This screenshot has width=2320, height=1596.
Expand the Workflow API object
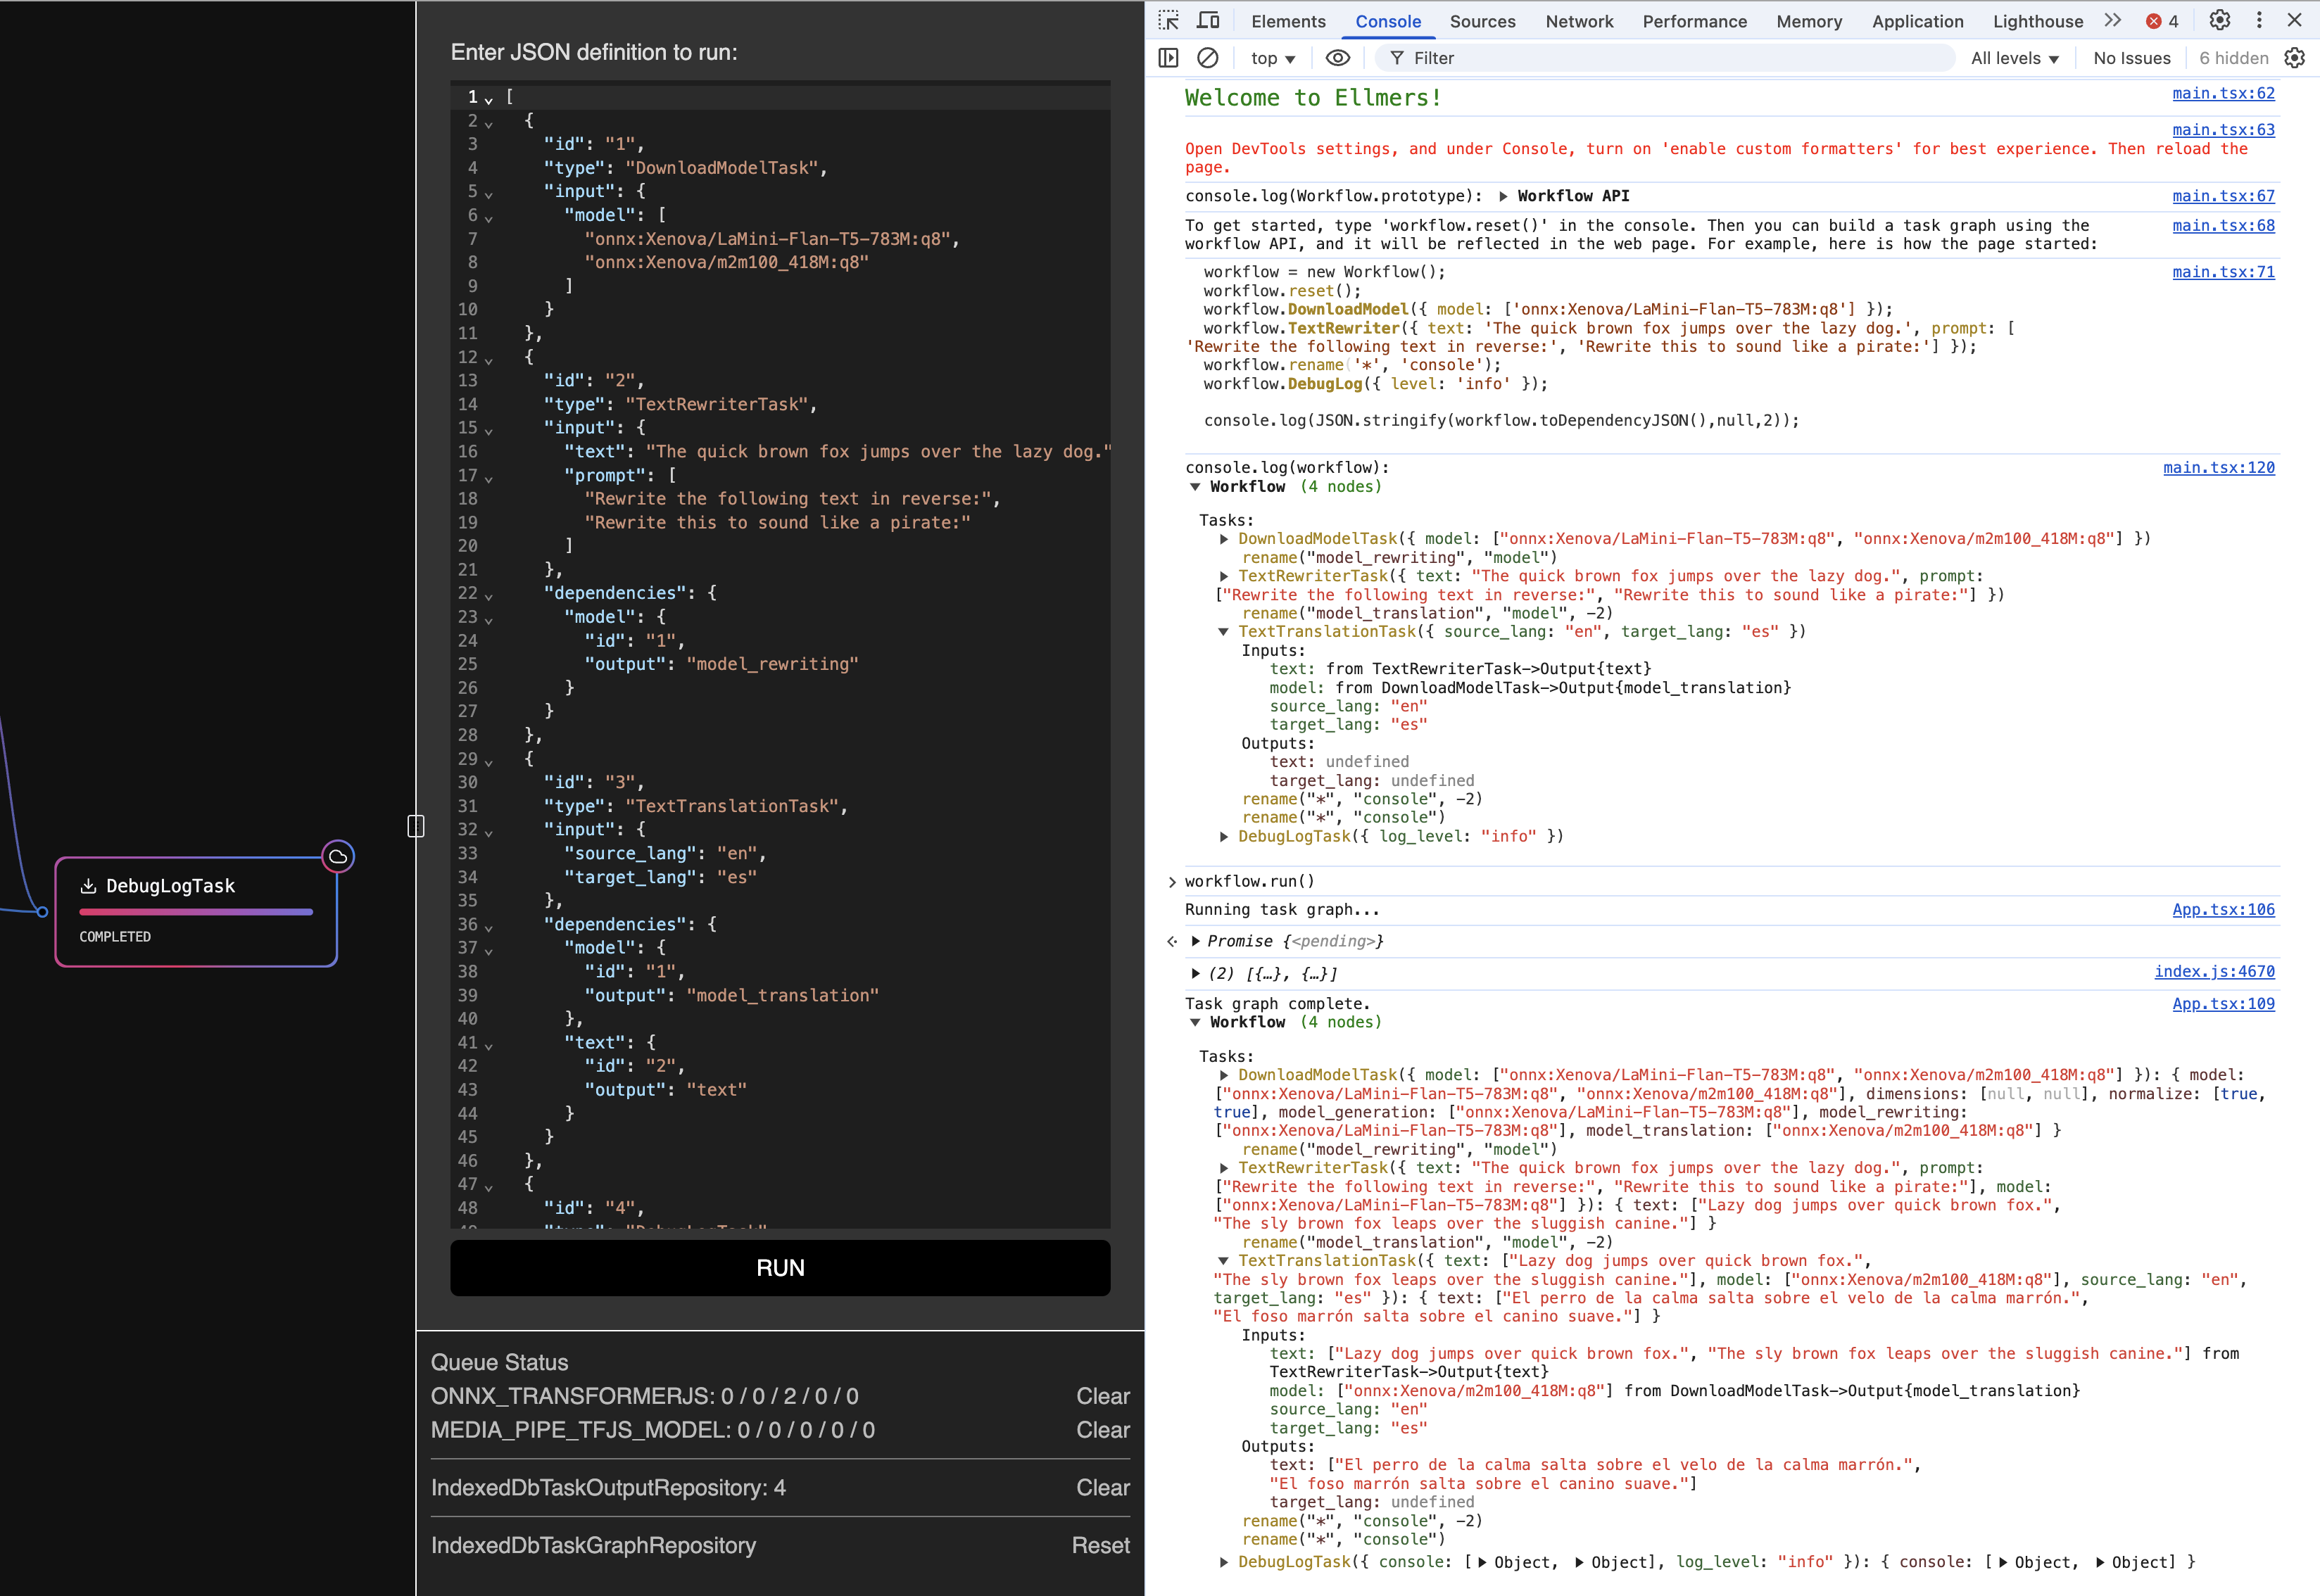(1503, 196)
